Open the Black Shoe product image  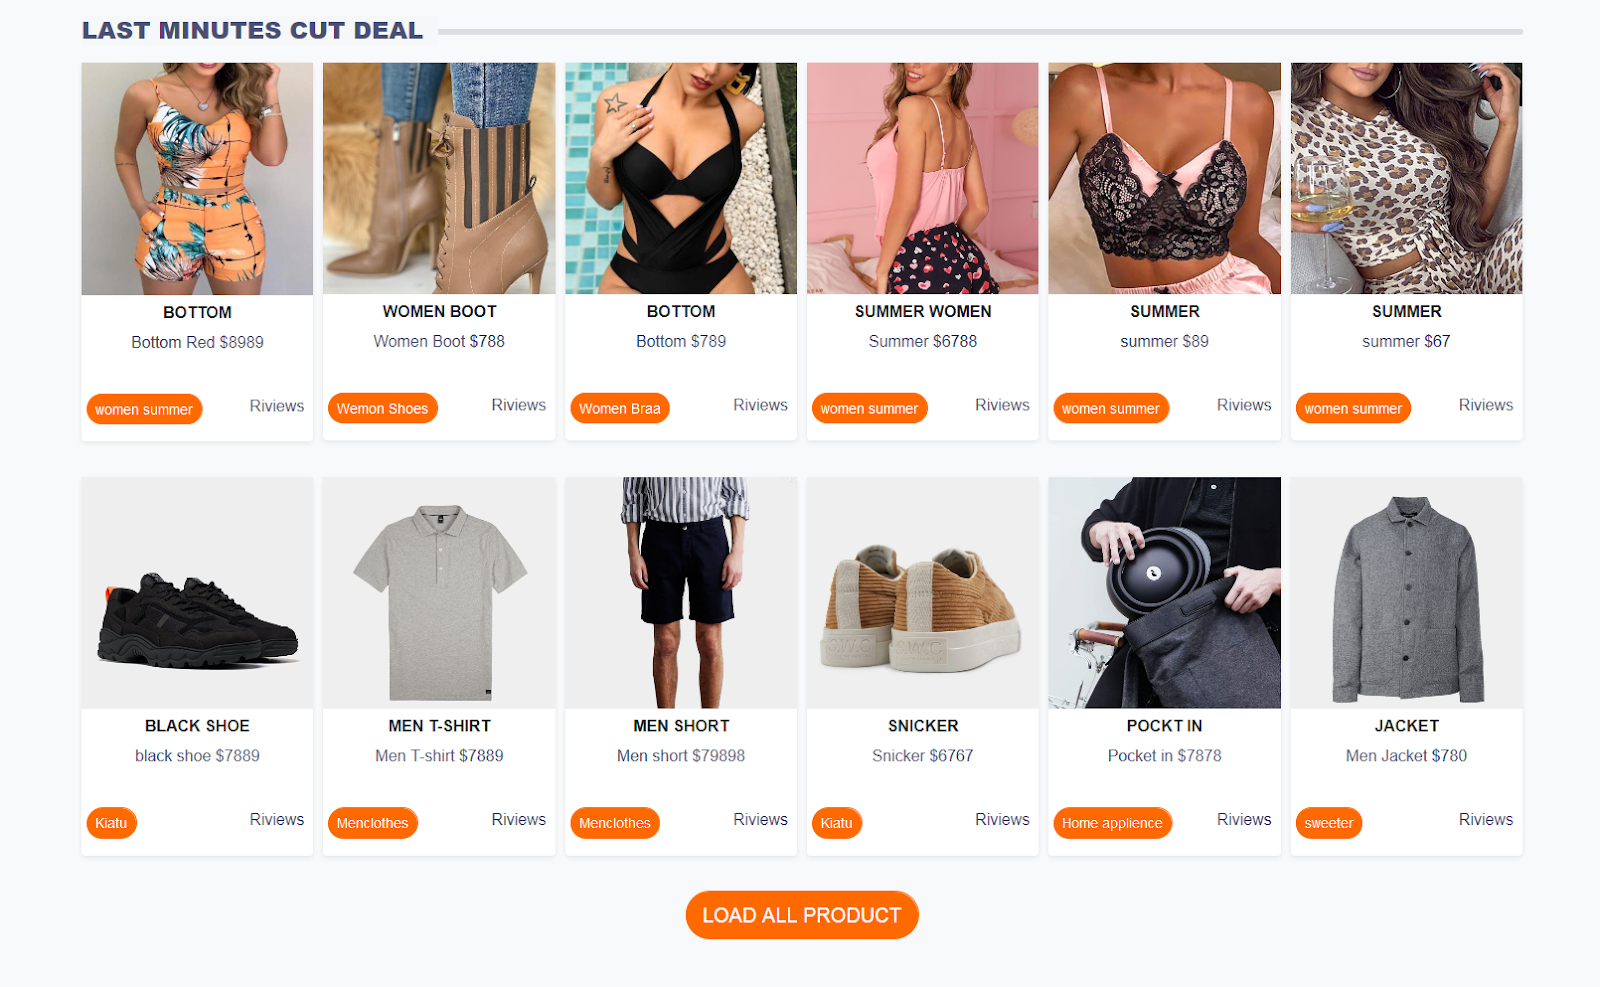tap(197, 593)
